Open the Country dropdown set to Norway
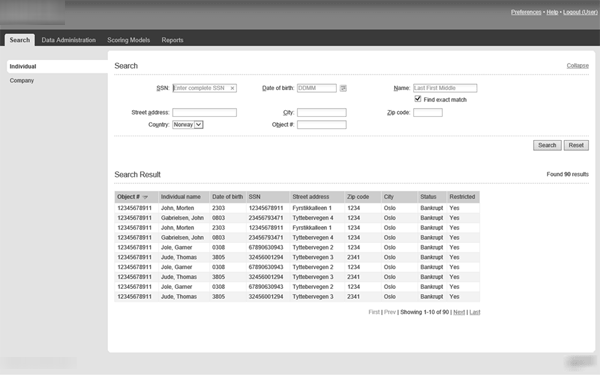 tap(188, 125)
